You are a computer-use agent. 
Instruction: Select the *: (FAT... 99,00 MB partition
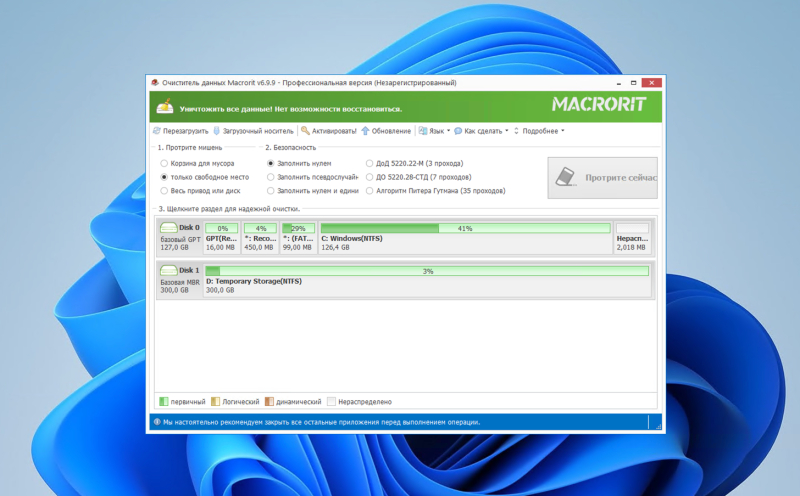click(298, 238)
